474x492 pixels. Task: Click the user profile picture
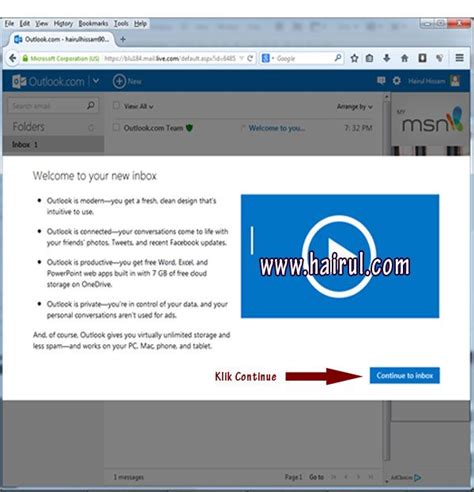[455, 81]
